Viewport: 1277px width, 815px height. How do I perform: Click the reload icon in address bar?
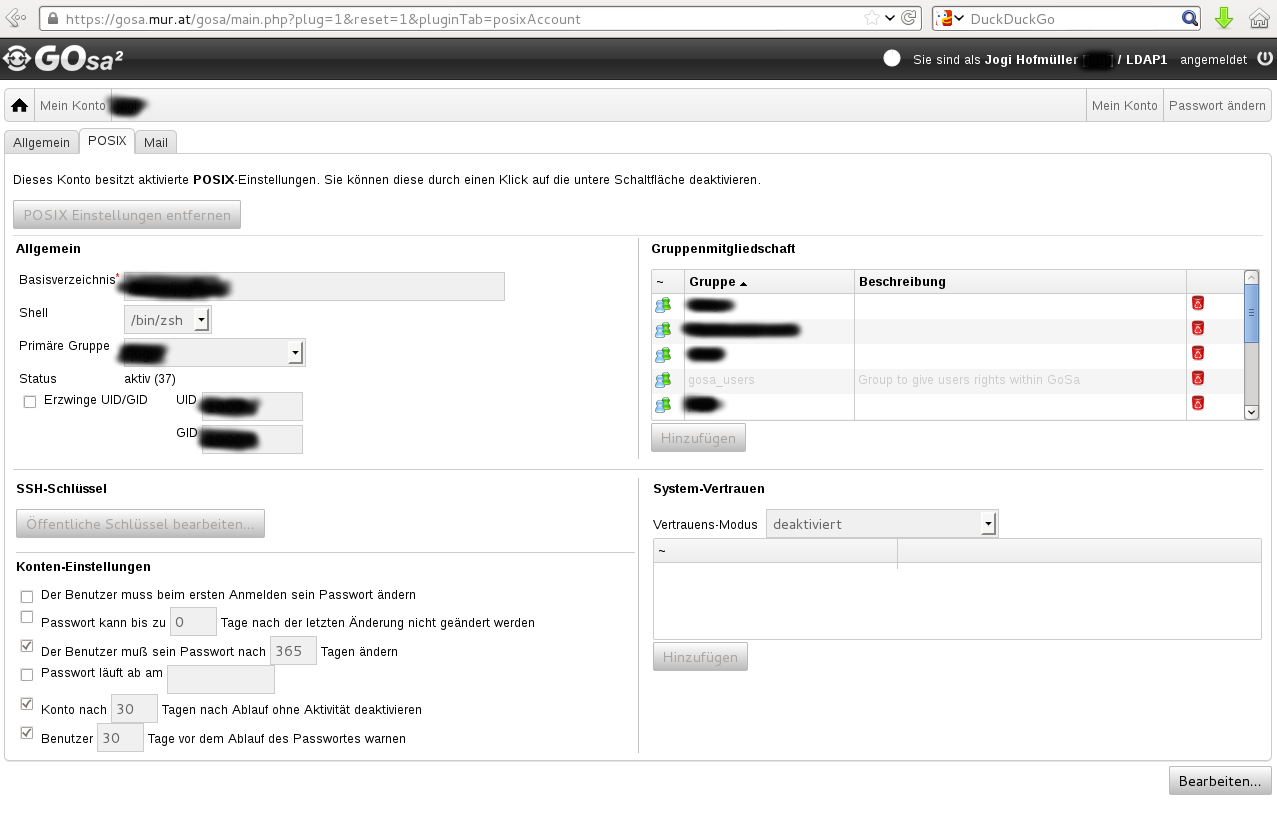tap(909, 18)
